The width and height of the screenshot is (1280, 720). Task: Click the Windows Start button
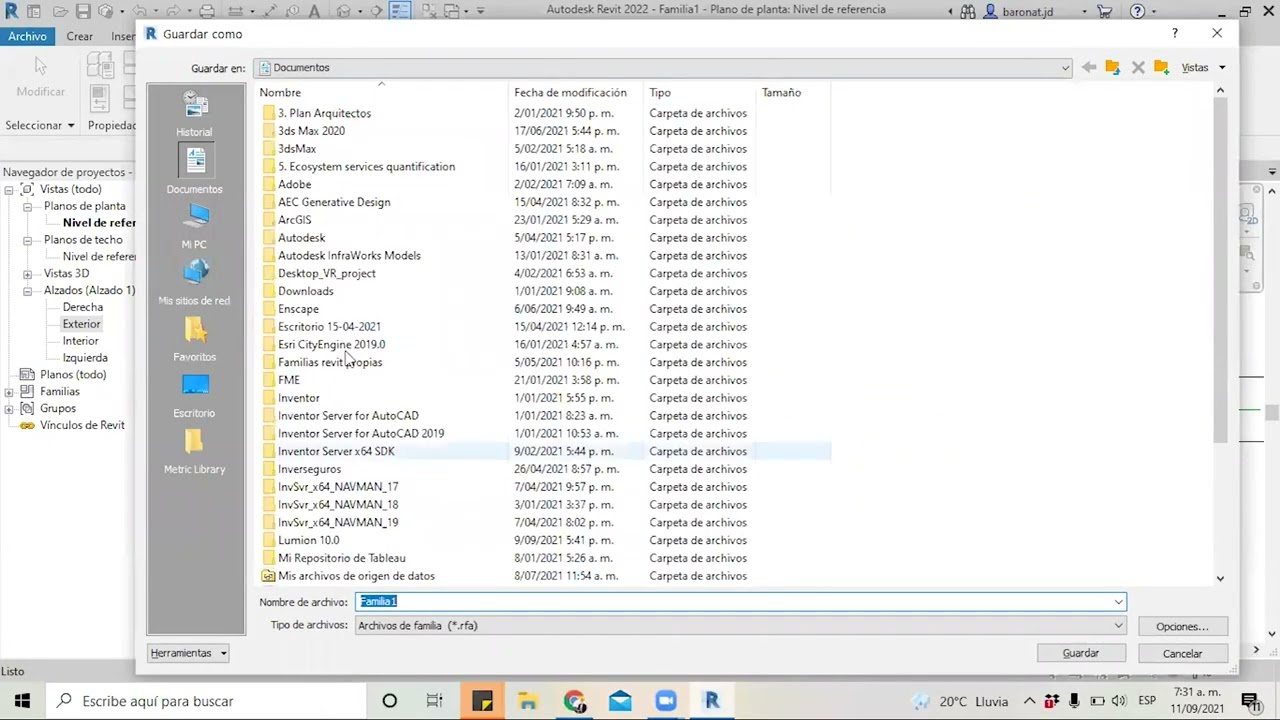point(22,701)
